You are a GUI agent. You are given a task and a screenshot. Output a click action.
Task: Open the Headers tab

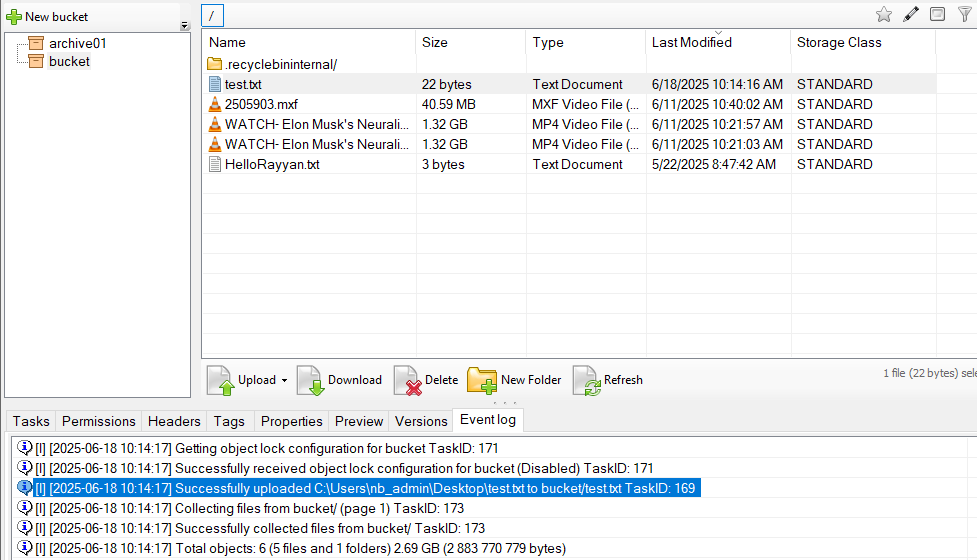point(174,421)
